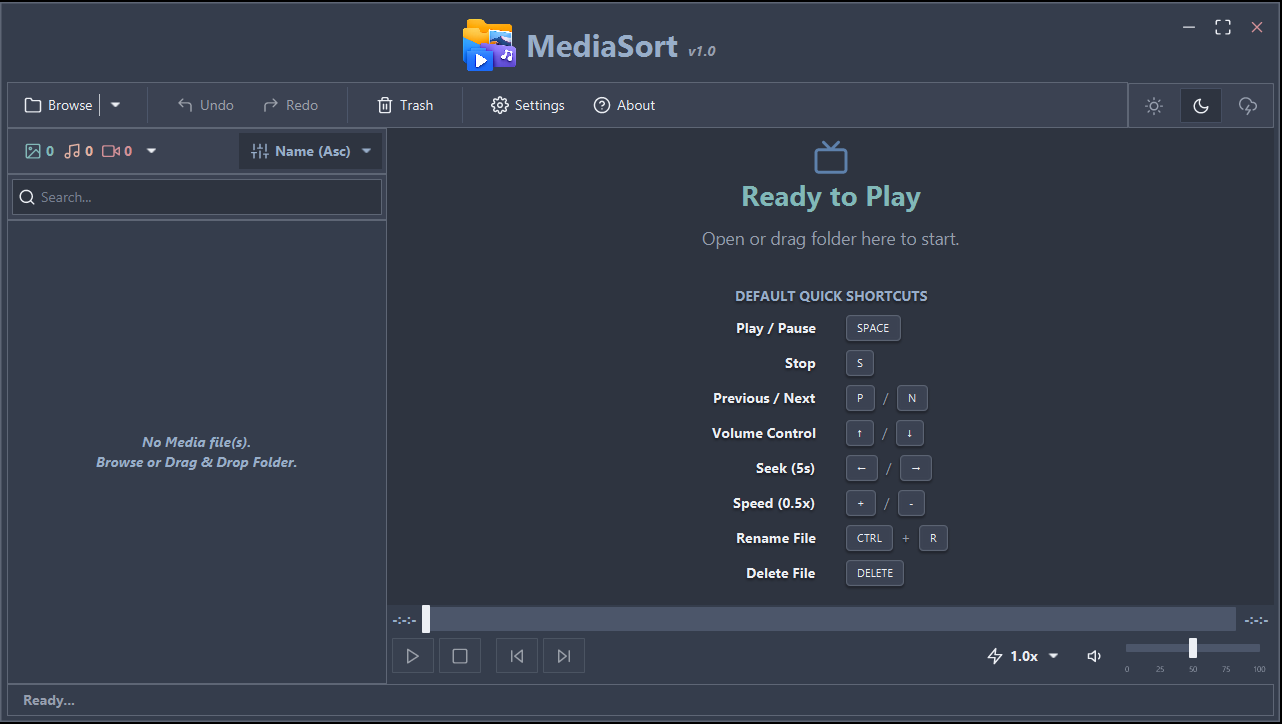Enable dark theme mode

point(1200,105)
